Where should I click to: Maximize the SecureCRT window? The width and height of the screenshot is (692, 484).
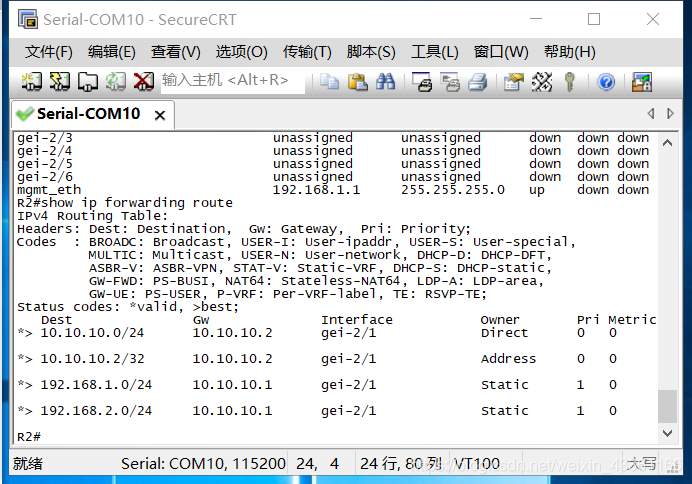tap(594, 19)
